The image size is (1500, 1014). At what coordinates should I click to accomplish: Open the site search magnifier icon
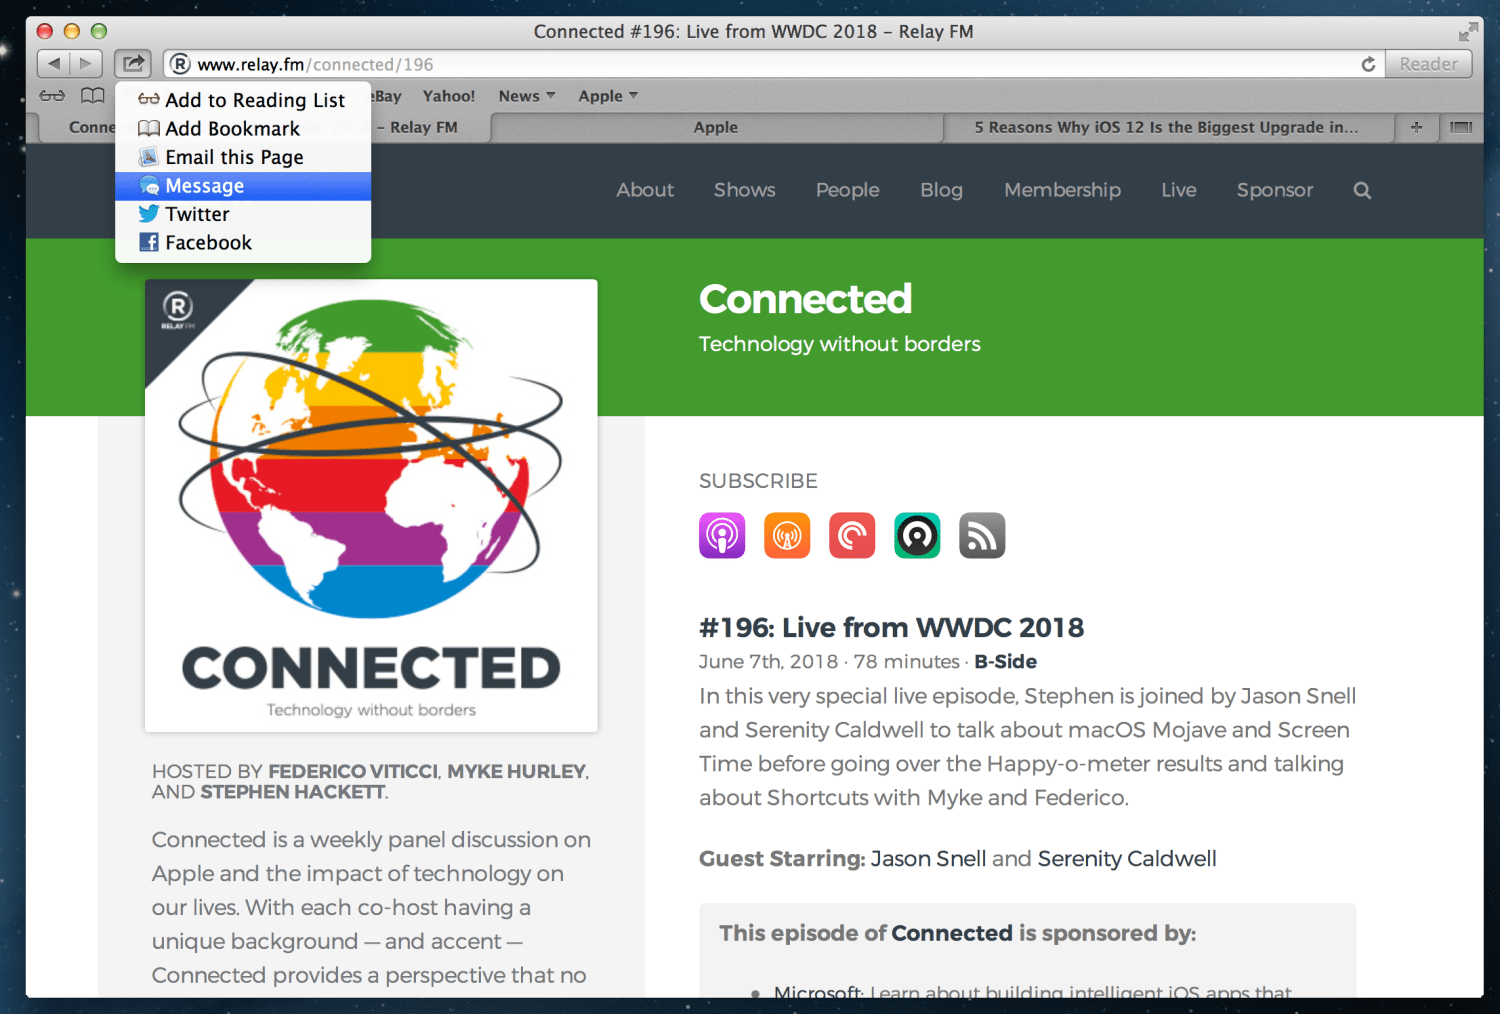coord(1362,190)
